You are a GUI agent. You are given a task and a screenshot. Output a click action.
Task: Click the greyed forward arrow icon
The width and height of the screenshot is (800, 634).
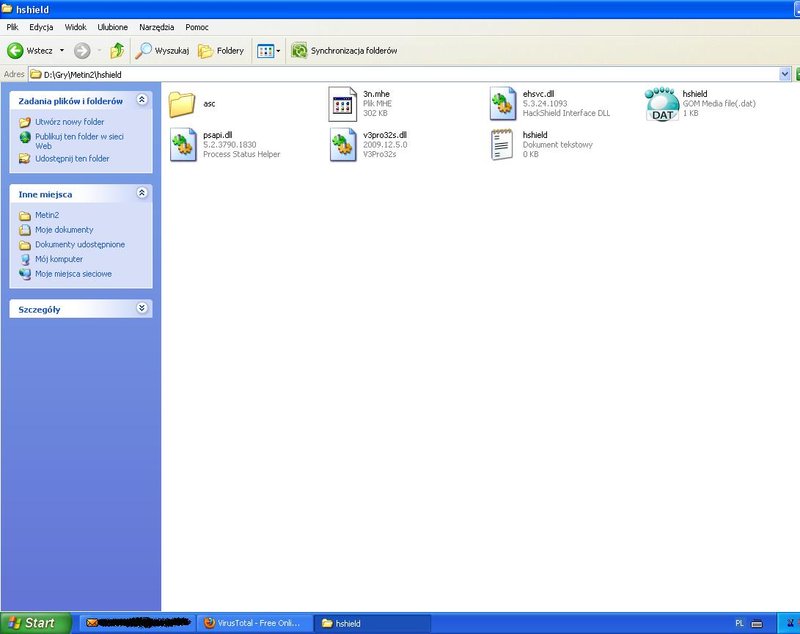coord(82,50)
